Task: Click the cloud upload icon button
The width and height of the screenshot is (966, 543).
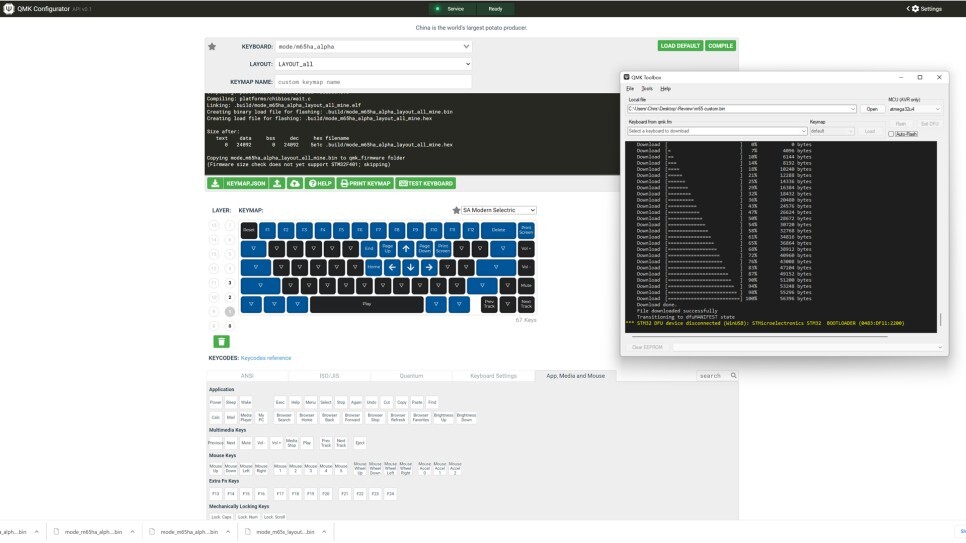Action: (294, 184)
